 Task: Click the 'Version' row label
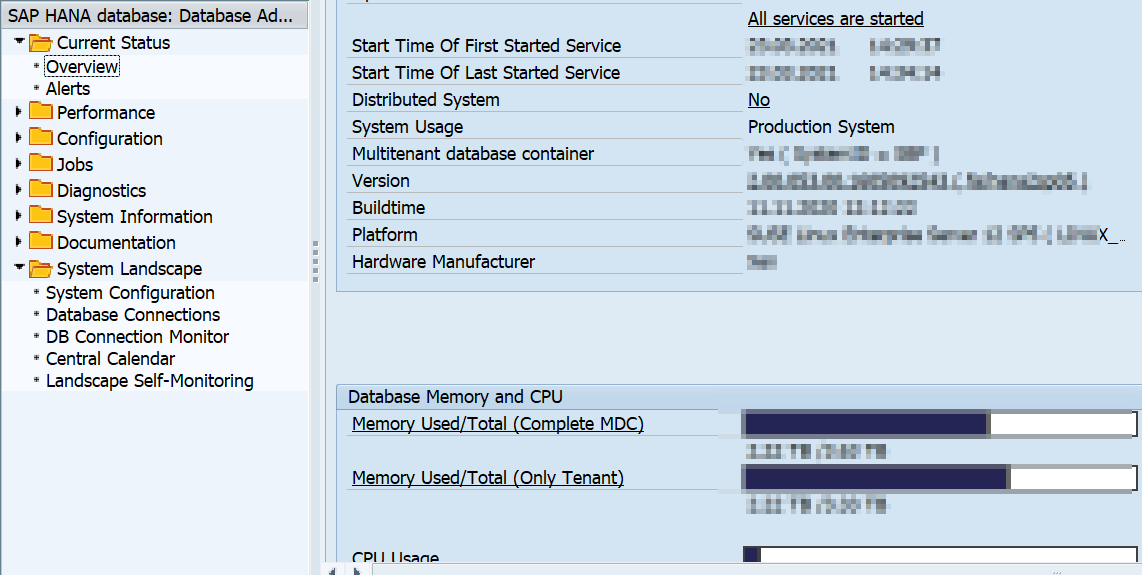pos(380,181)
